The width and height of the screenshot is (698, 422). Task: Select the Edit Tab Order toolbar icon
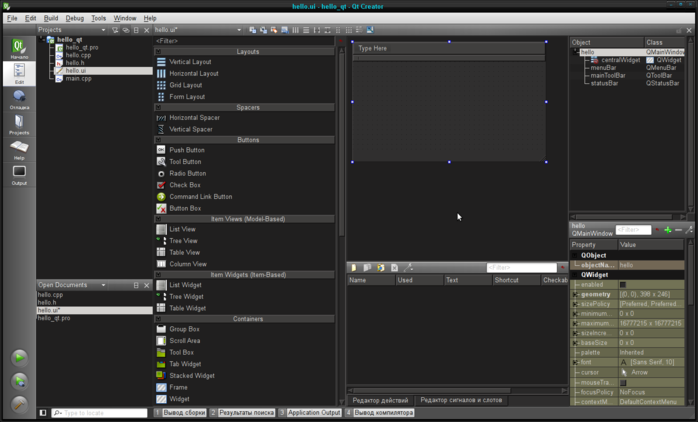pos(284,30)
